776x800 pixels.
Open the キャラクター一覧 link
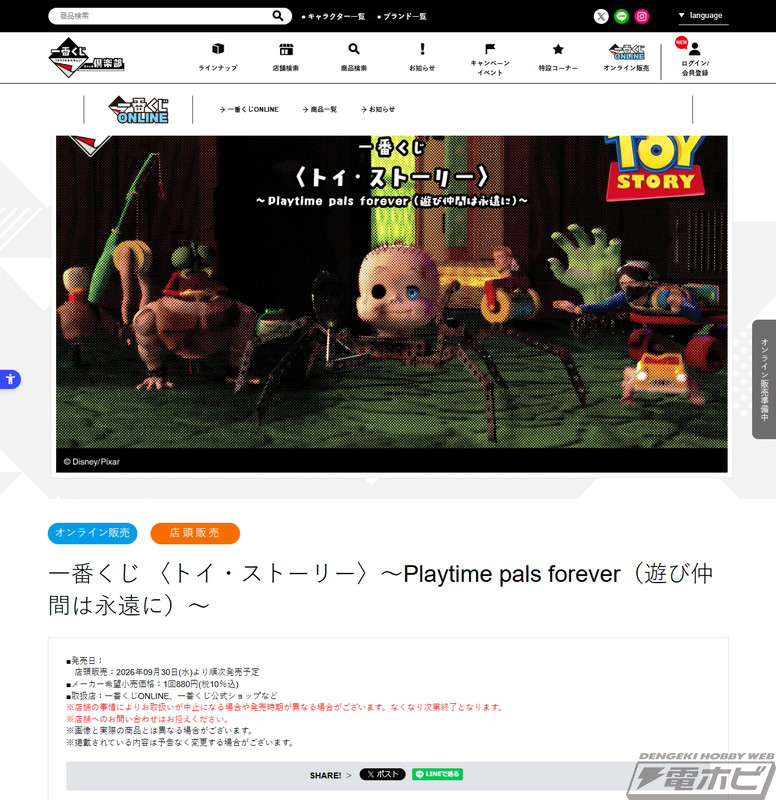tap(333, 16)
